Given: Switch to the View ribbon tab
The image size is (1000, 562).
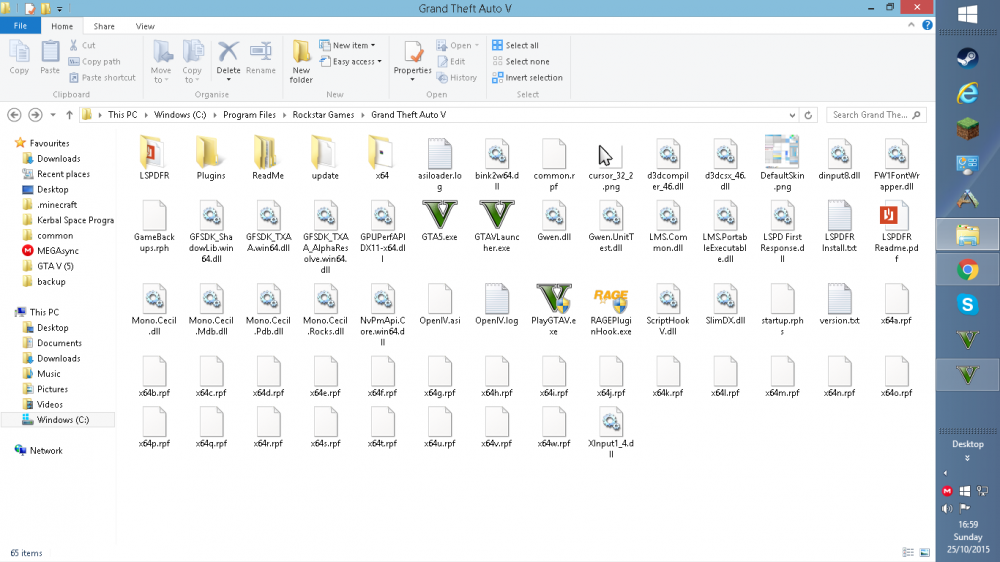Looking at the screenshot, I should [145, 26].
